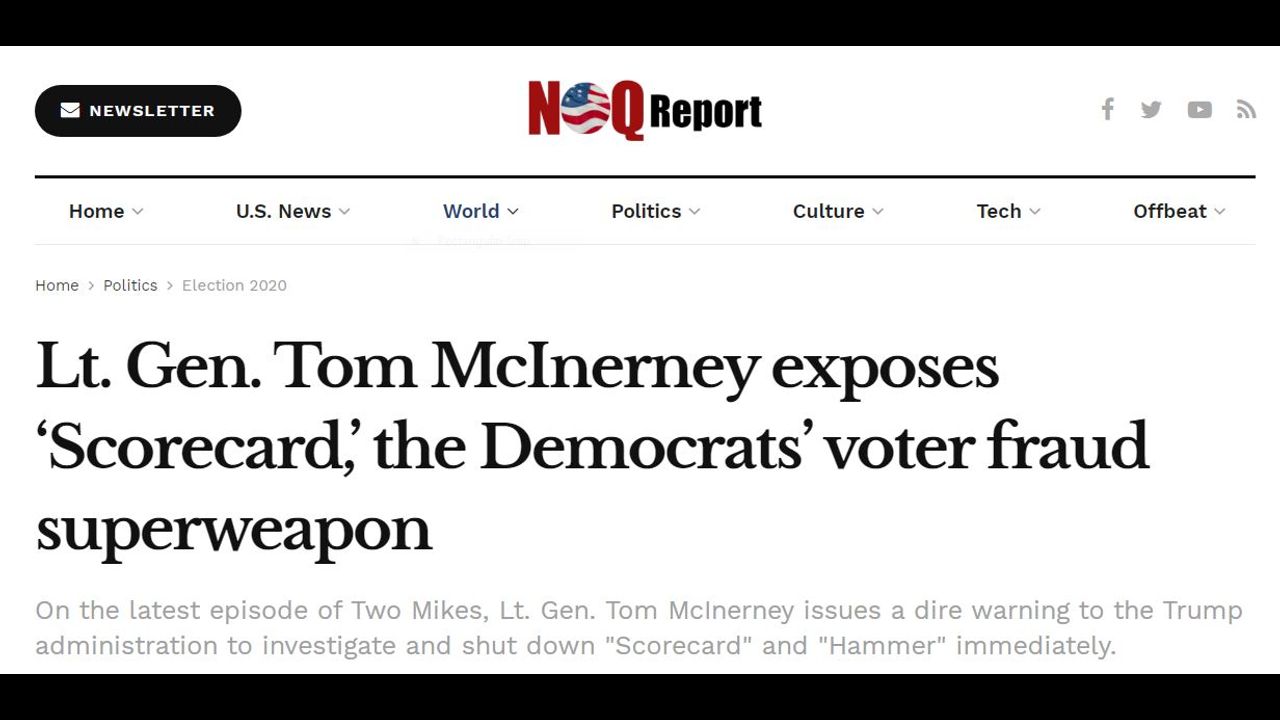Expand the Offbeat dropdown chevron

(1219, 212)
